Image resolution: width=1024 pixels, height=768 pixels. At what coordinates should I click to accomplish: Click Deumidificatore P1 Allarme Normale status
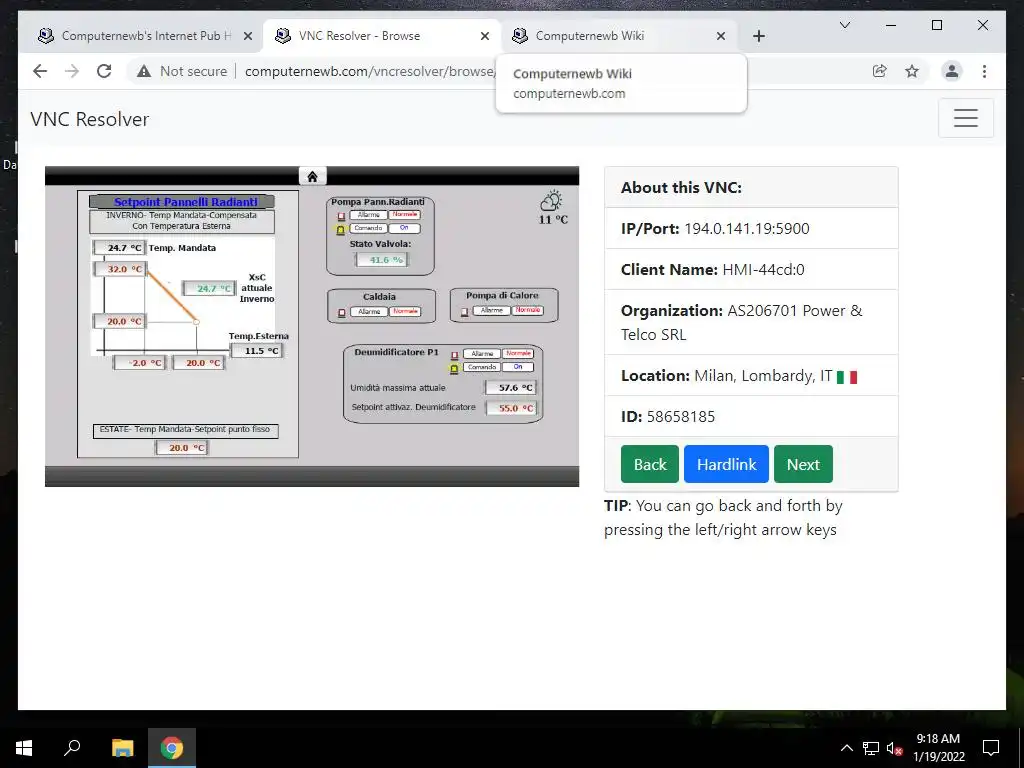point(518,353)
